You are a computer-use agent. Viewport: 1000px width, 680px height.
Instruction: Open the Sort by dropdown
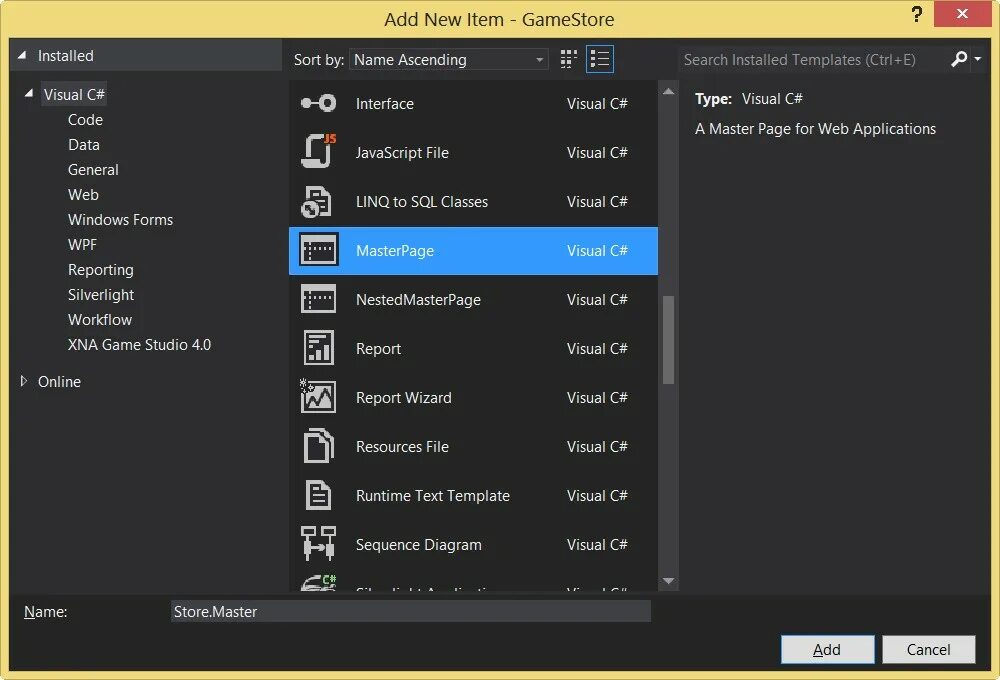coord(448,60)
